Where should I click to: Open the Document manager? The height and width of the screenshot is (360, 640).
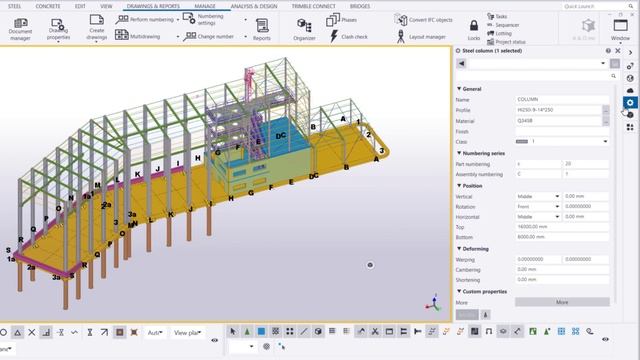[20, 29]
